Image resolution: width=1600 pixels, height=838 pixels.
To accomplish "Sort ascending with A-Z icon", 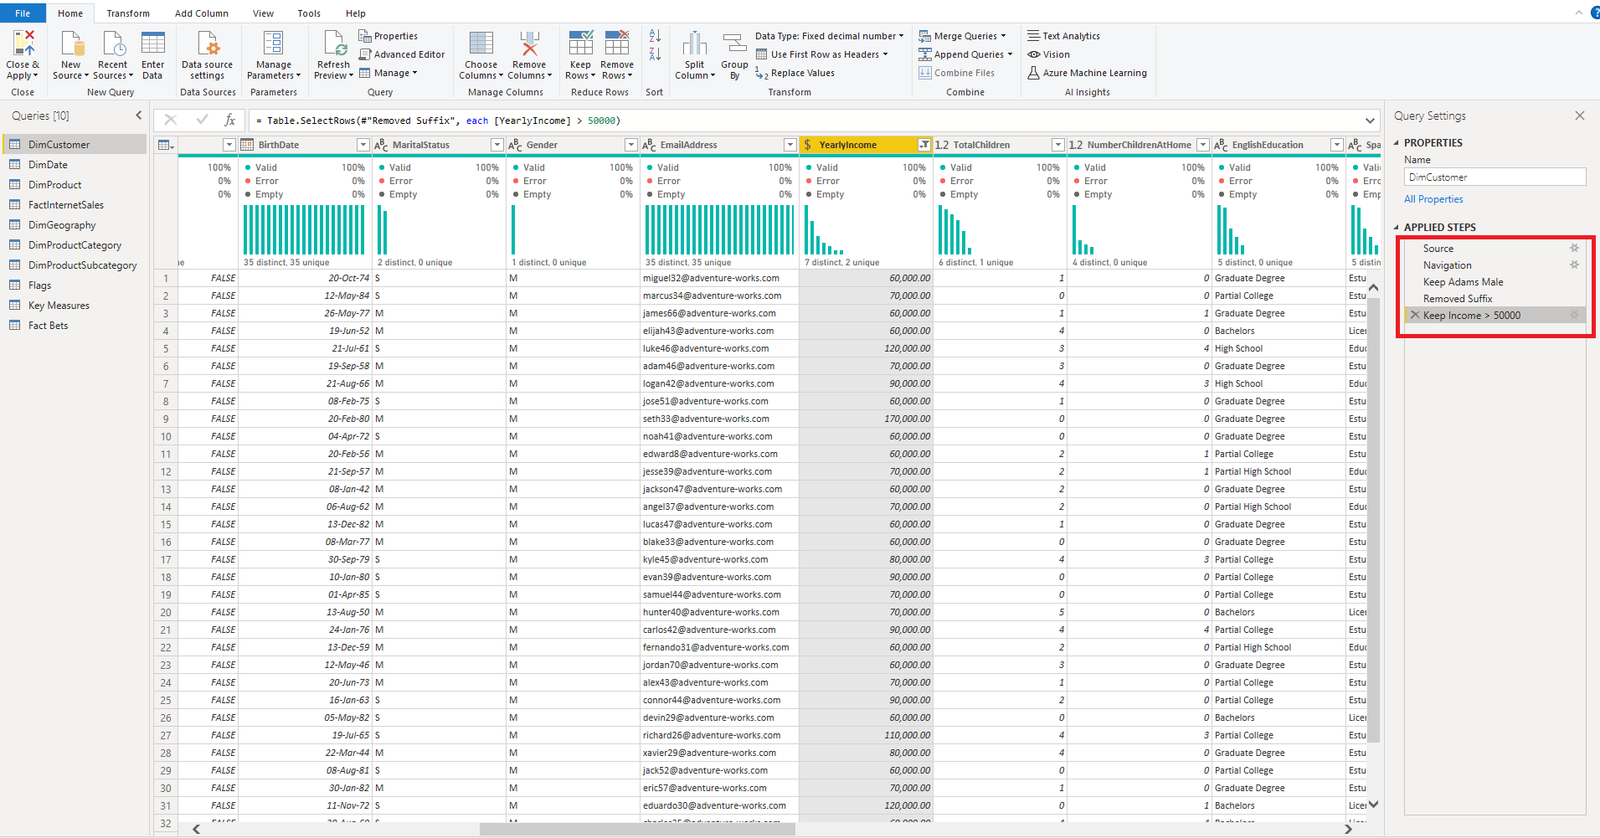I will [x=655, y=37].
